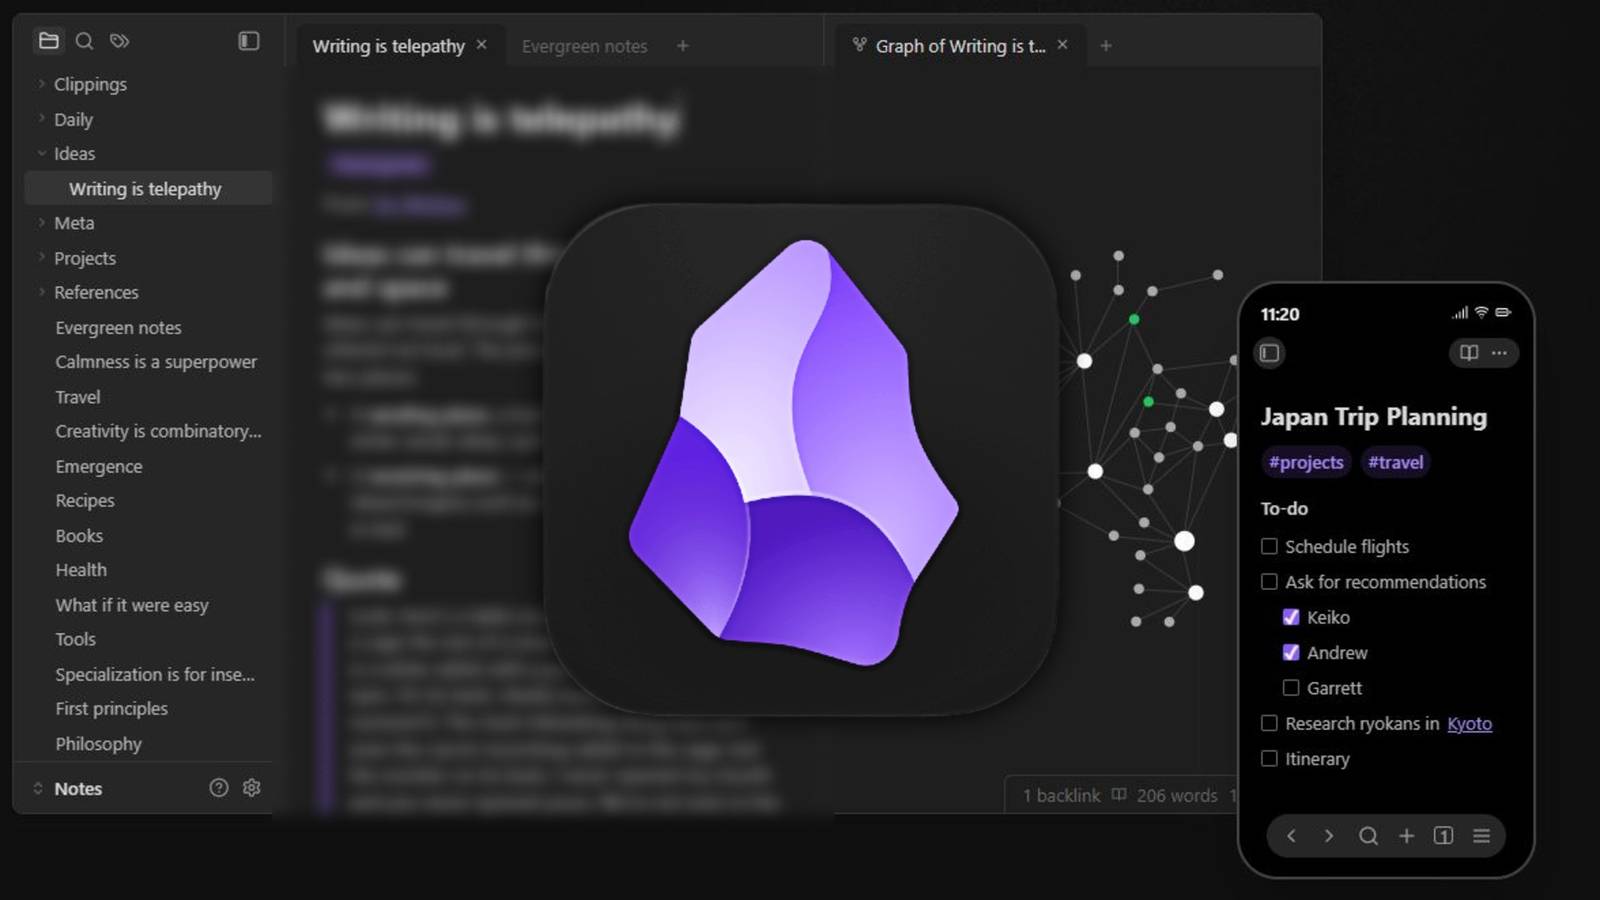Show the 1 backlink status item
This screenshot has height=900, width=1600.
click(1061, 795)
